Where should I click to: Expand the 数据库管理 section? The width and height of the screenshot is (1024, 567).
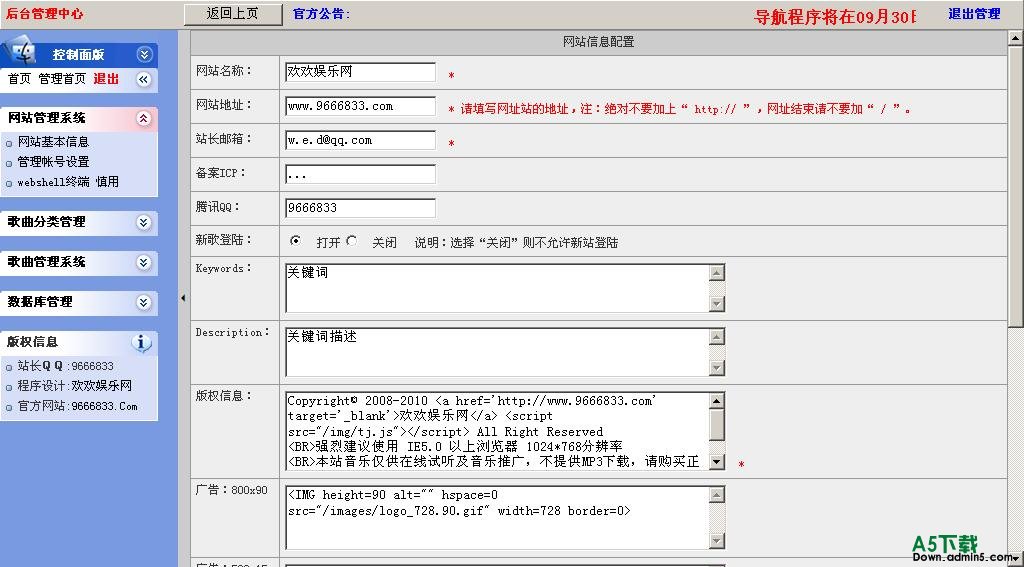click(144, 302)
